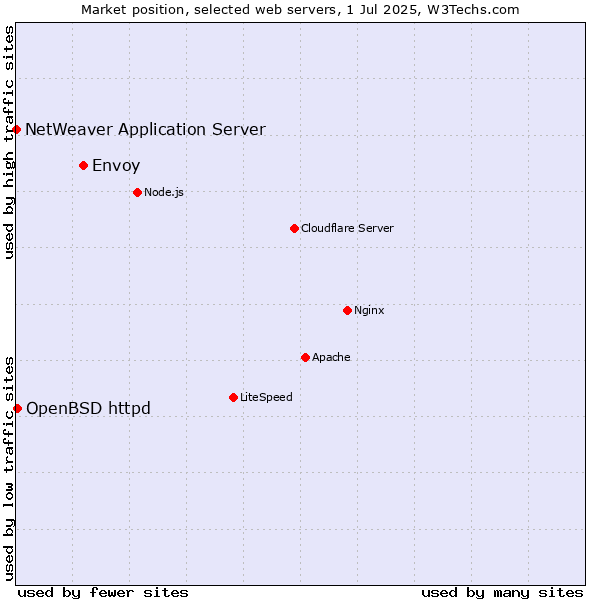Screen dimensions: 600x600
Task: Click the Apache red data marker
Action: [305, 357]
